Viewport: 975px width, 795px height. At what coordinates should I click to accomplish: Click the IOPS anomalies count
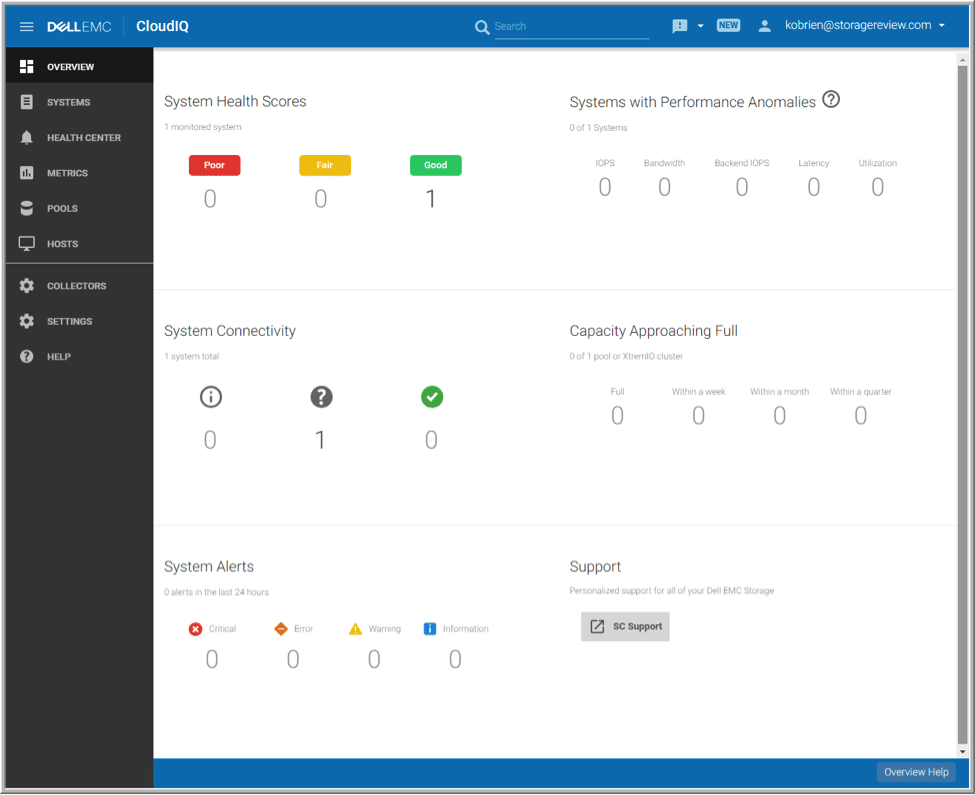coord(605,187)
